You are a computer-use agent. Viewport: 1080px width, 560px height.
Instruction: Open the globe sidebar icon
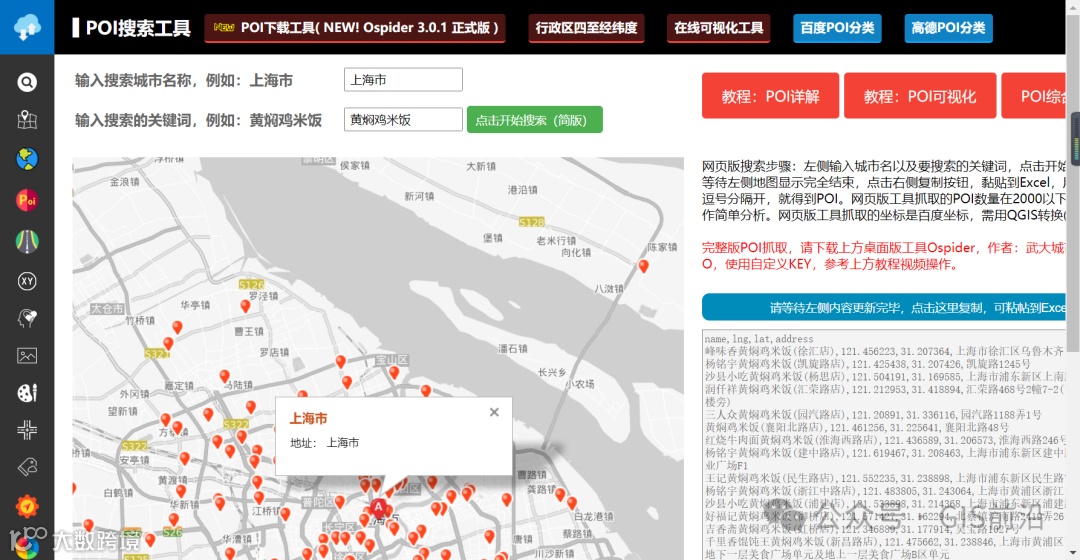(27, 159)
